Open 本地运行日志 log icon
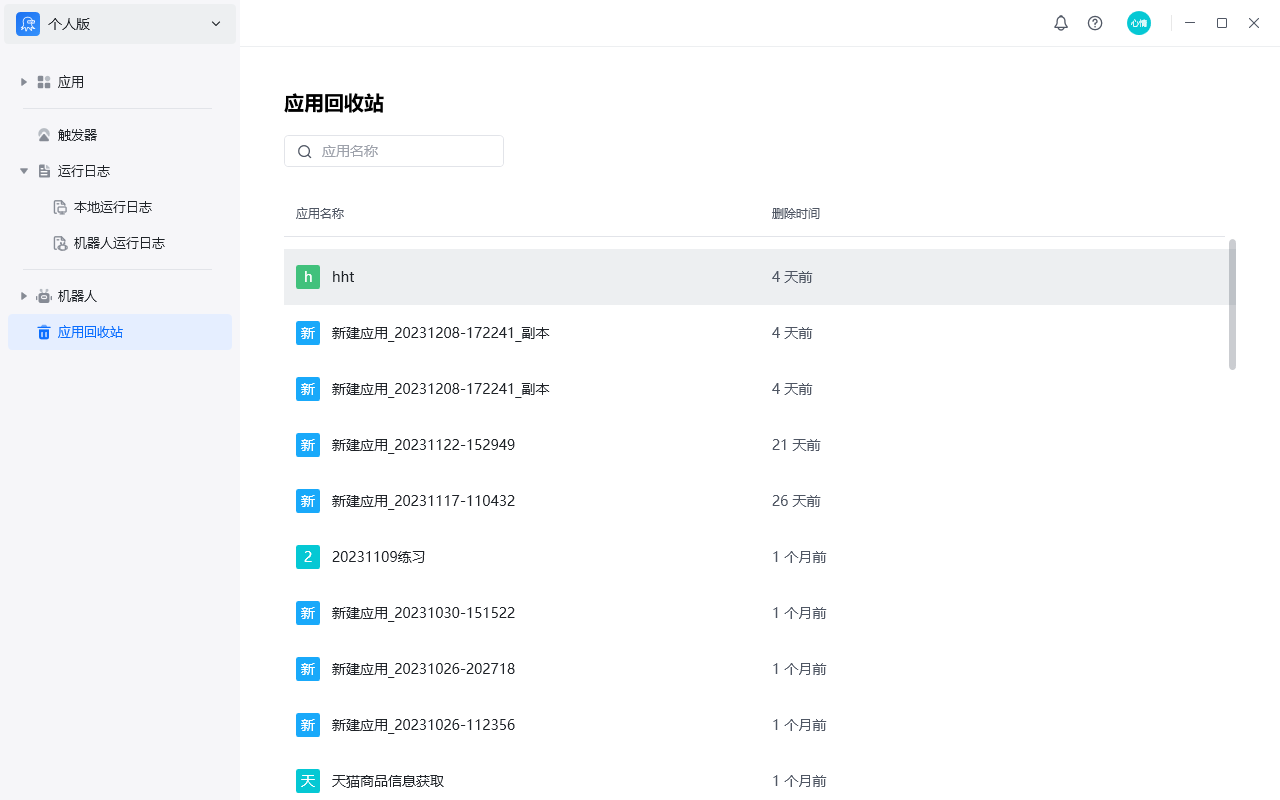Image resolution: width=1280 pixels, height=800 pixels. pos(60,207)
